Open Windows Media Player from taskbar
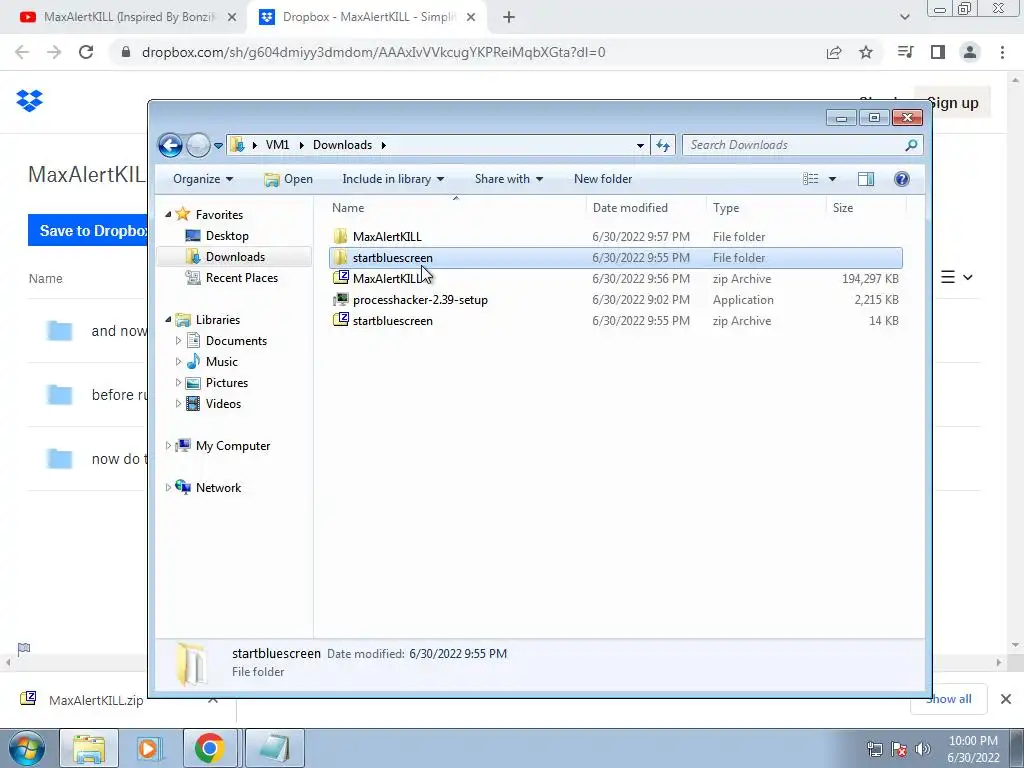The width and height of the screenshot is (1024, 768). point(150,748)
